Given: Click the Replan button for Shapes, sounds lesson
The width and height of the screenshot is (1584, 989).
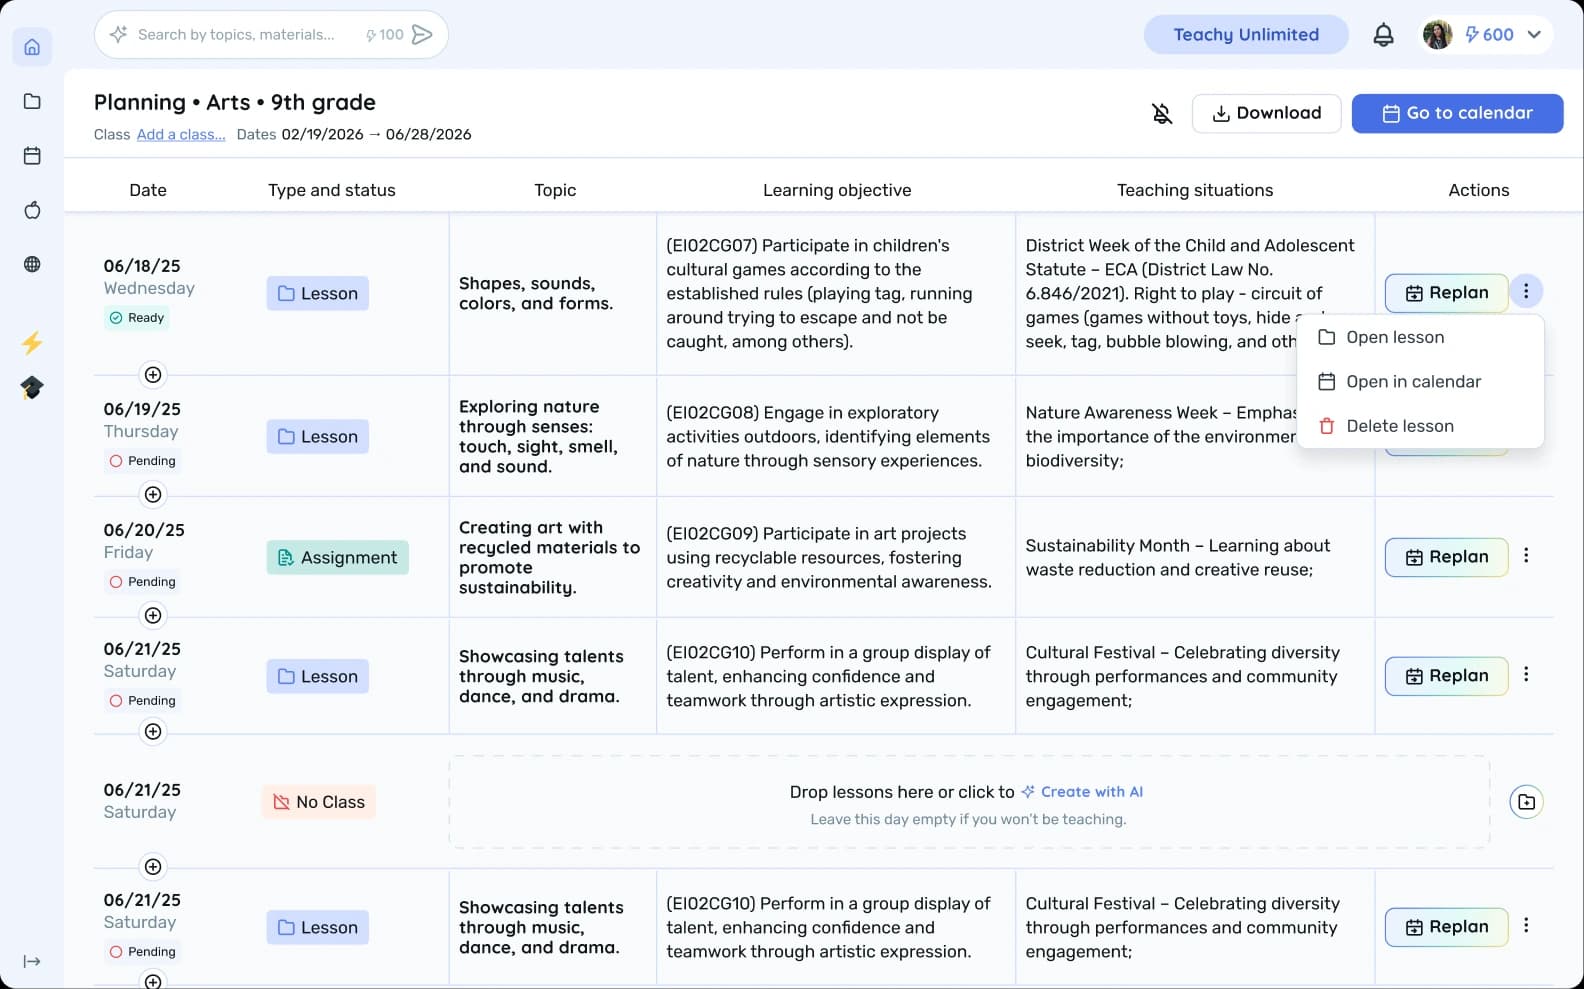Looking at the screenshot, I should [1446, 293].
